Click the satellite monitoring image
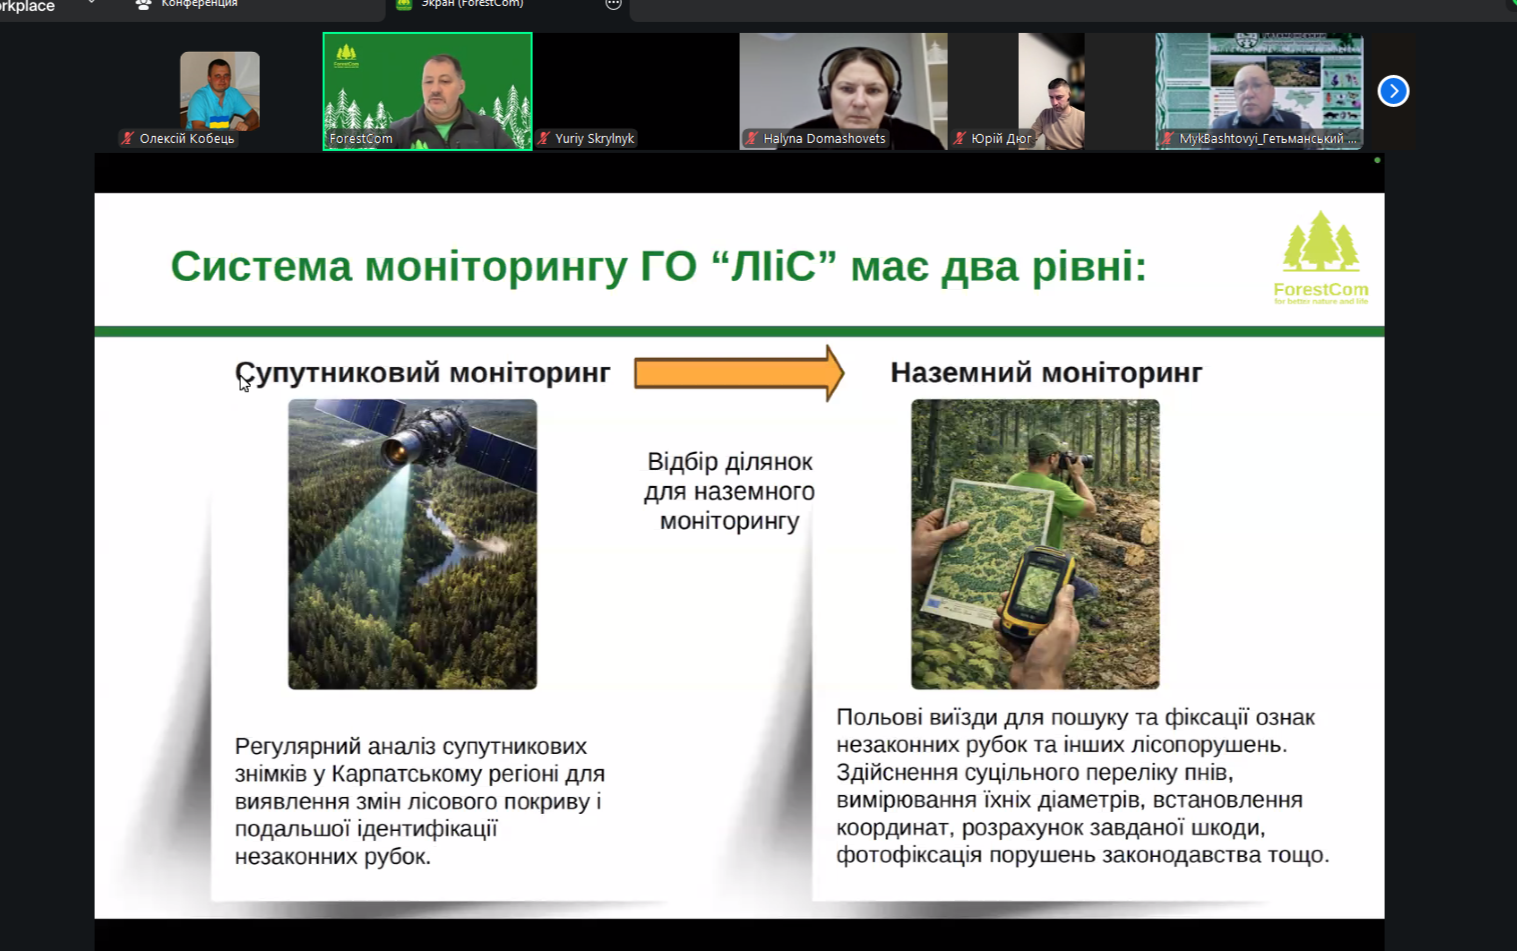This screenshot has height=951, width=1517. (412, 544)
